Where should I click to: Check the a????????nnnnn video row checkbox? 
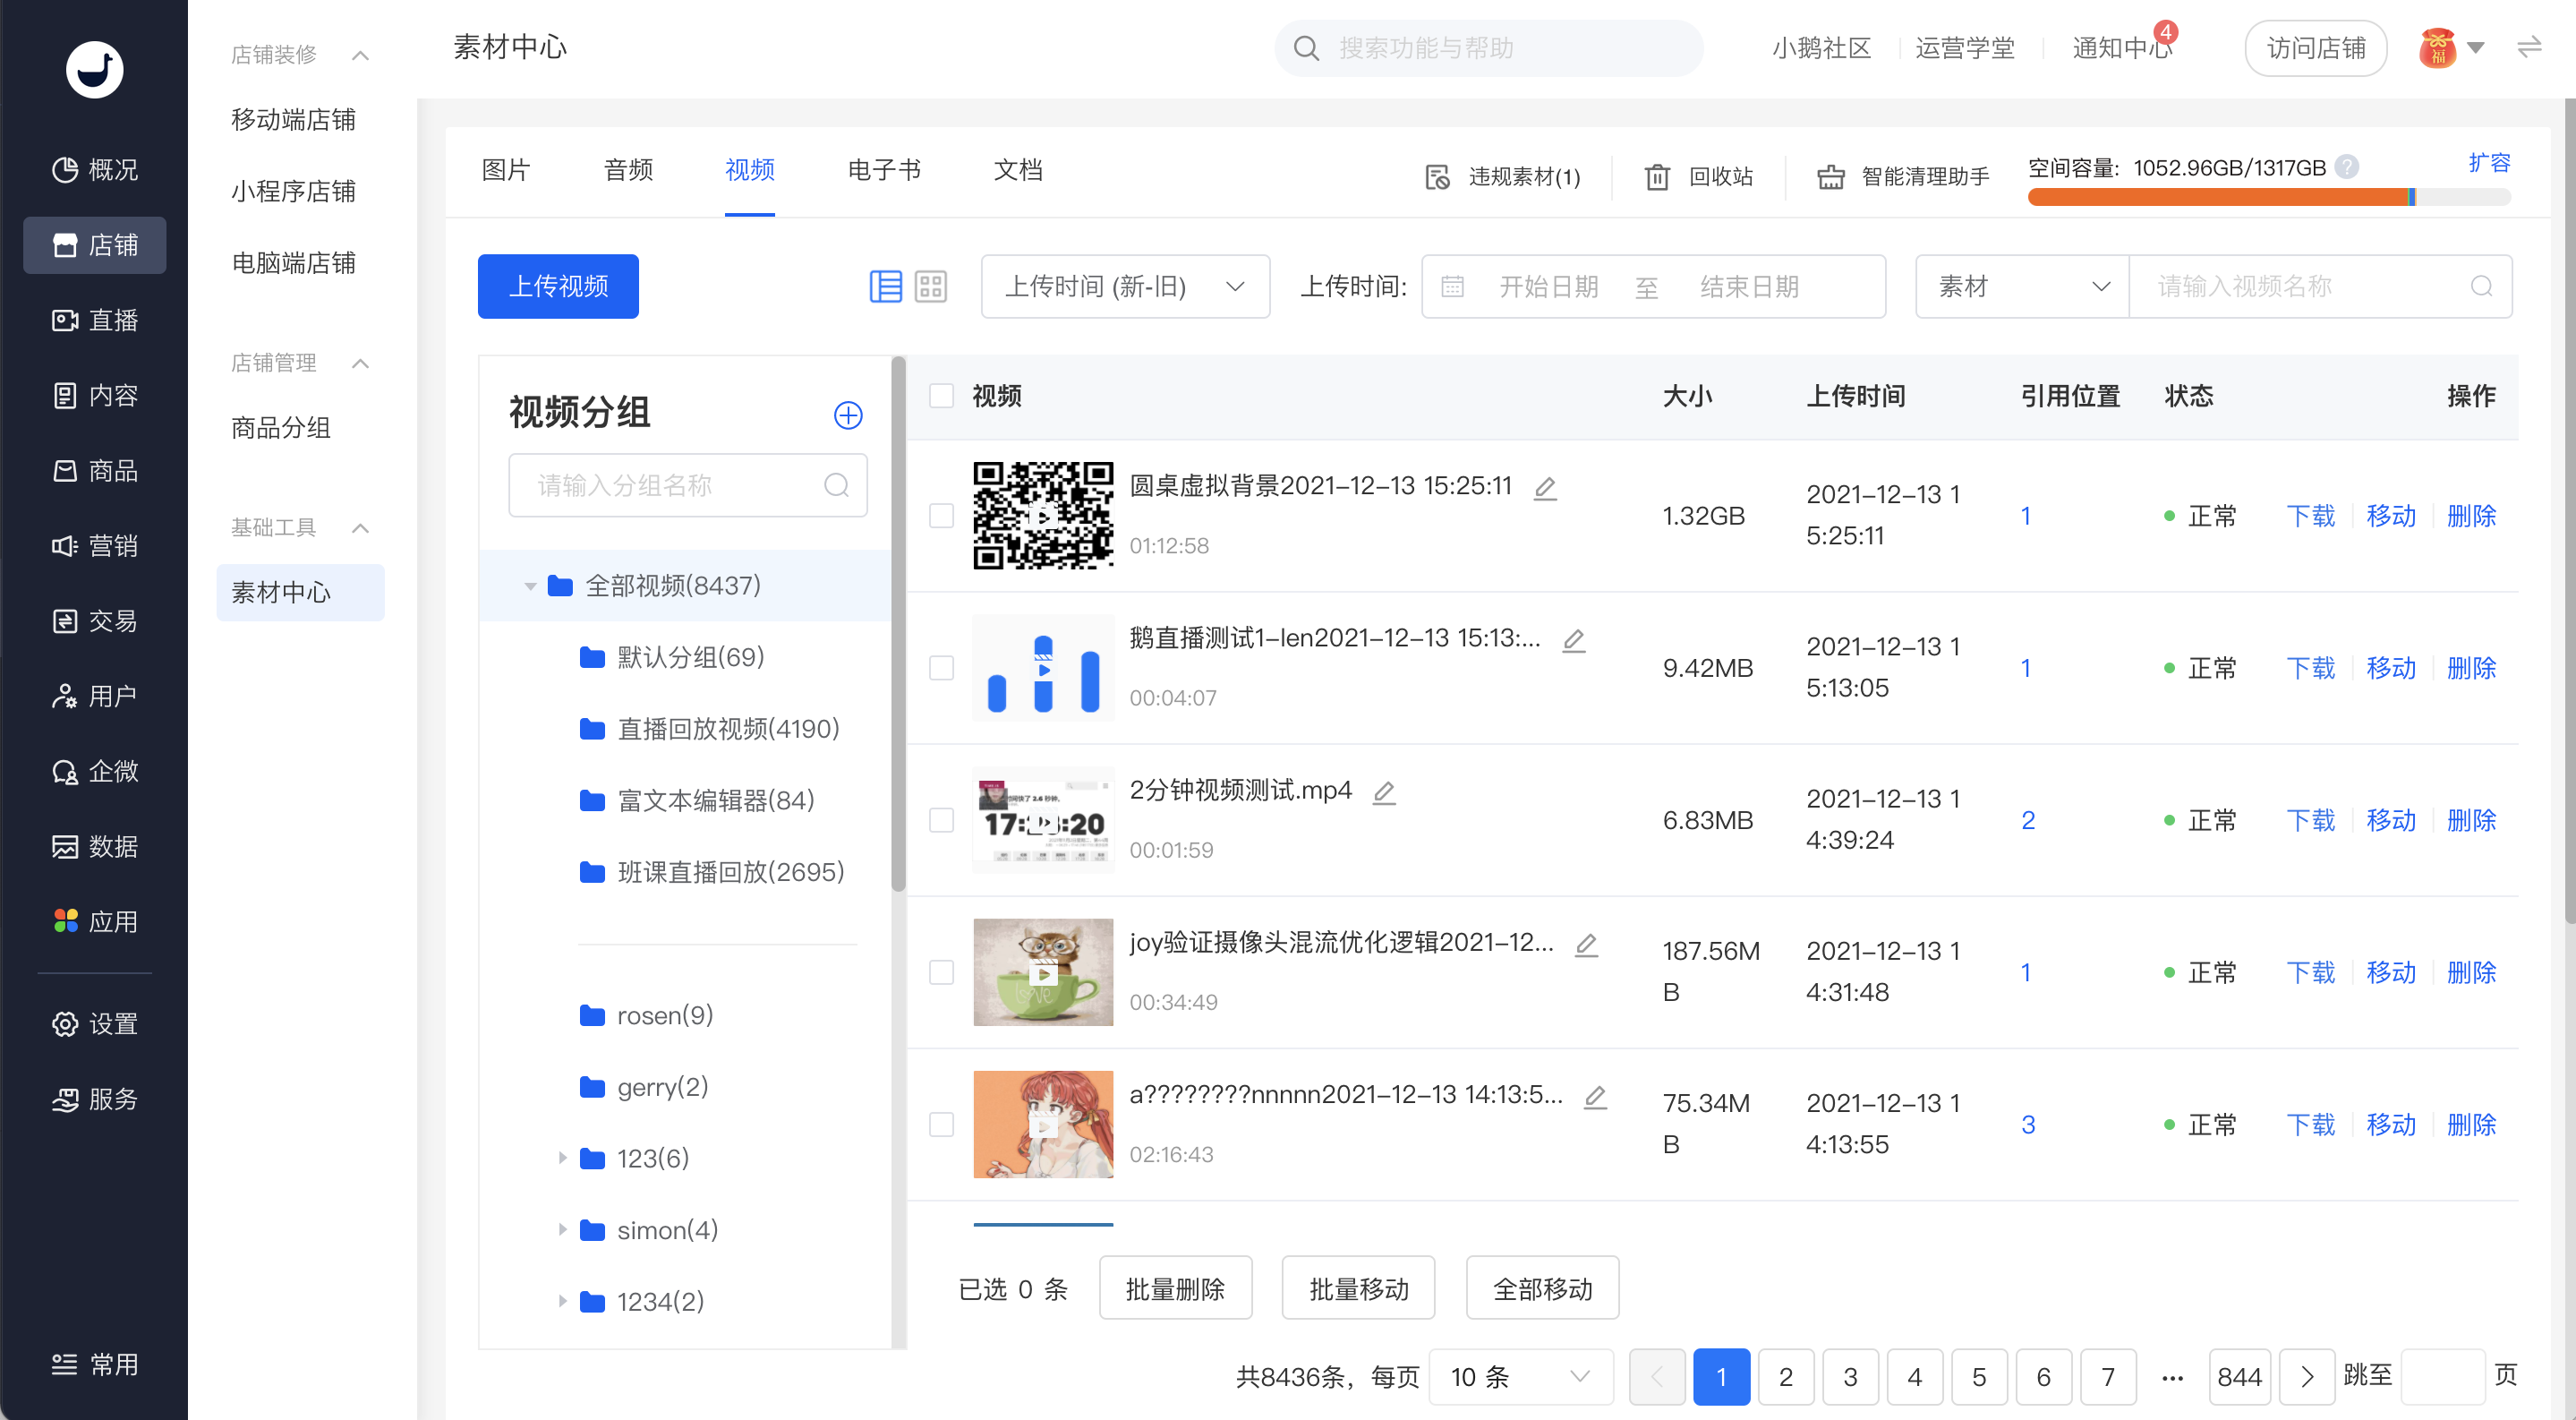point(941,1125)
